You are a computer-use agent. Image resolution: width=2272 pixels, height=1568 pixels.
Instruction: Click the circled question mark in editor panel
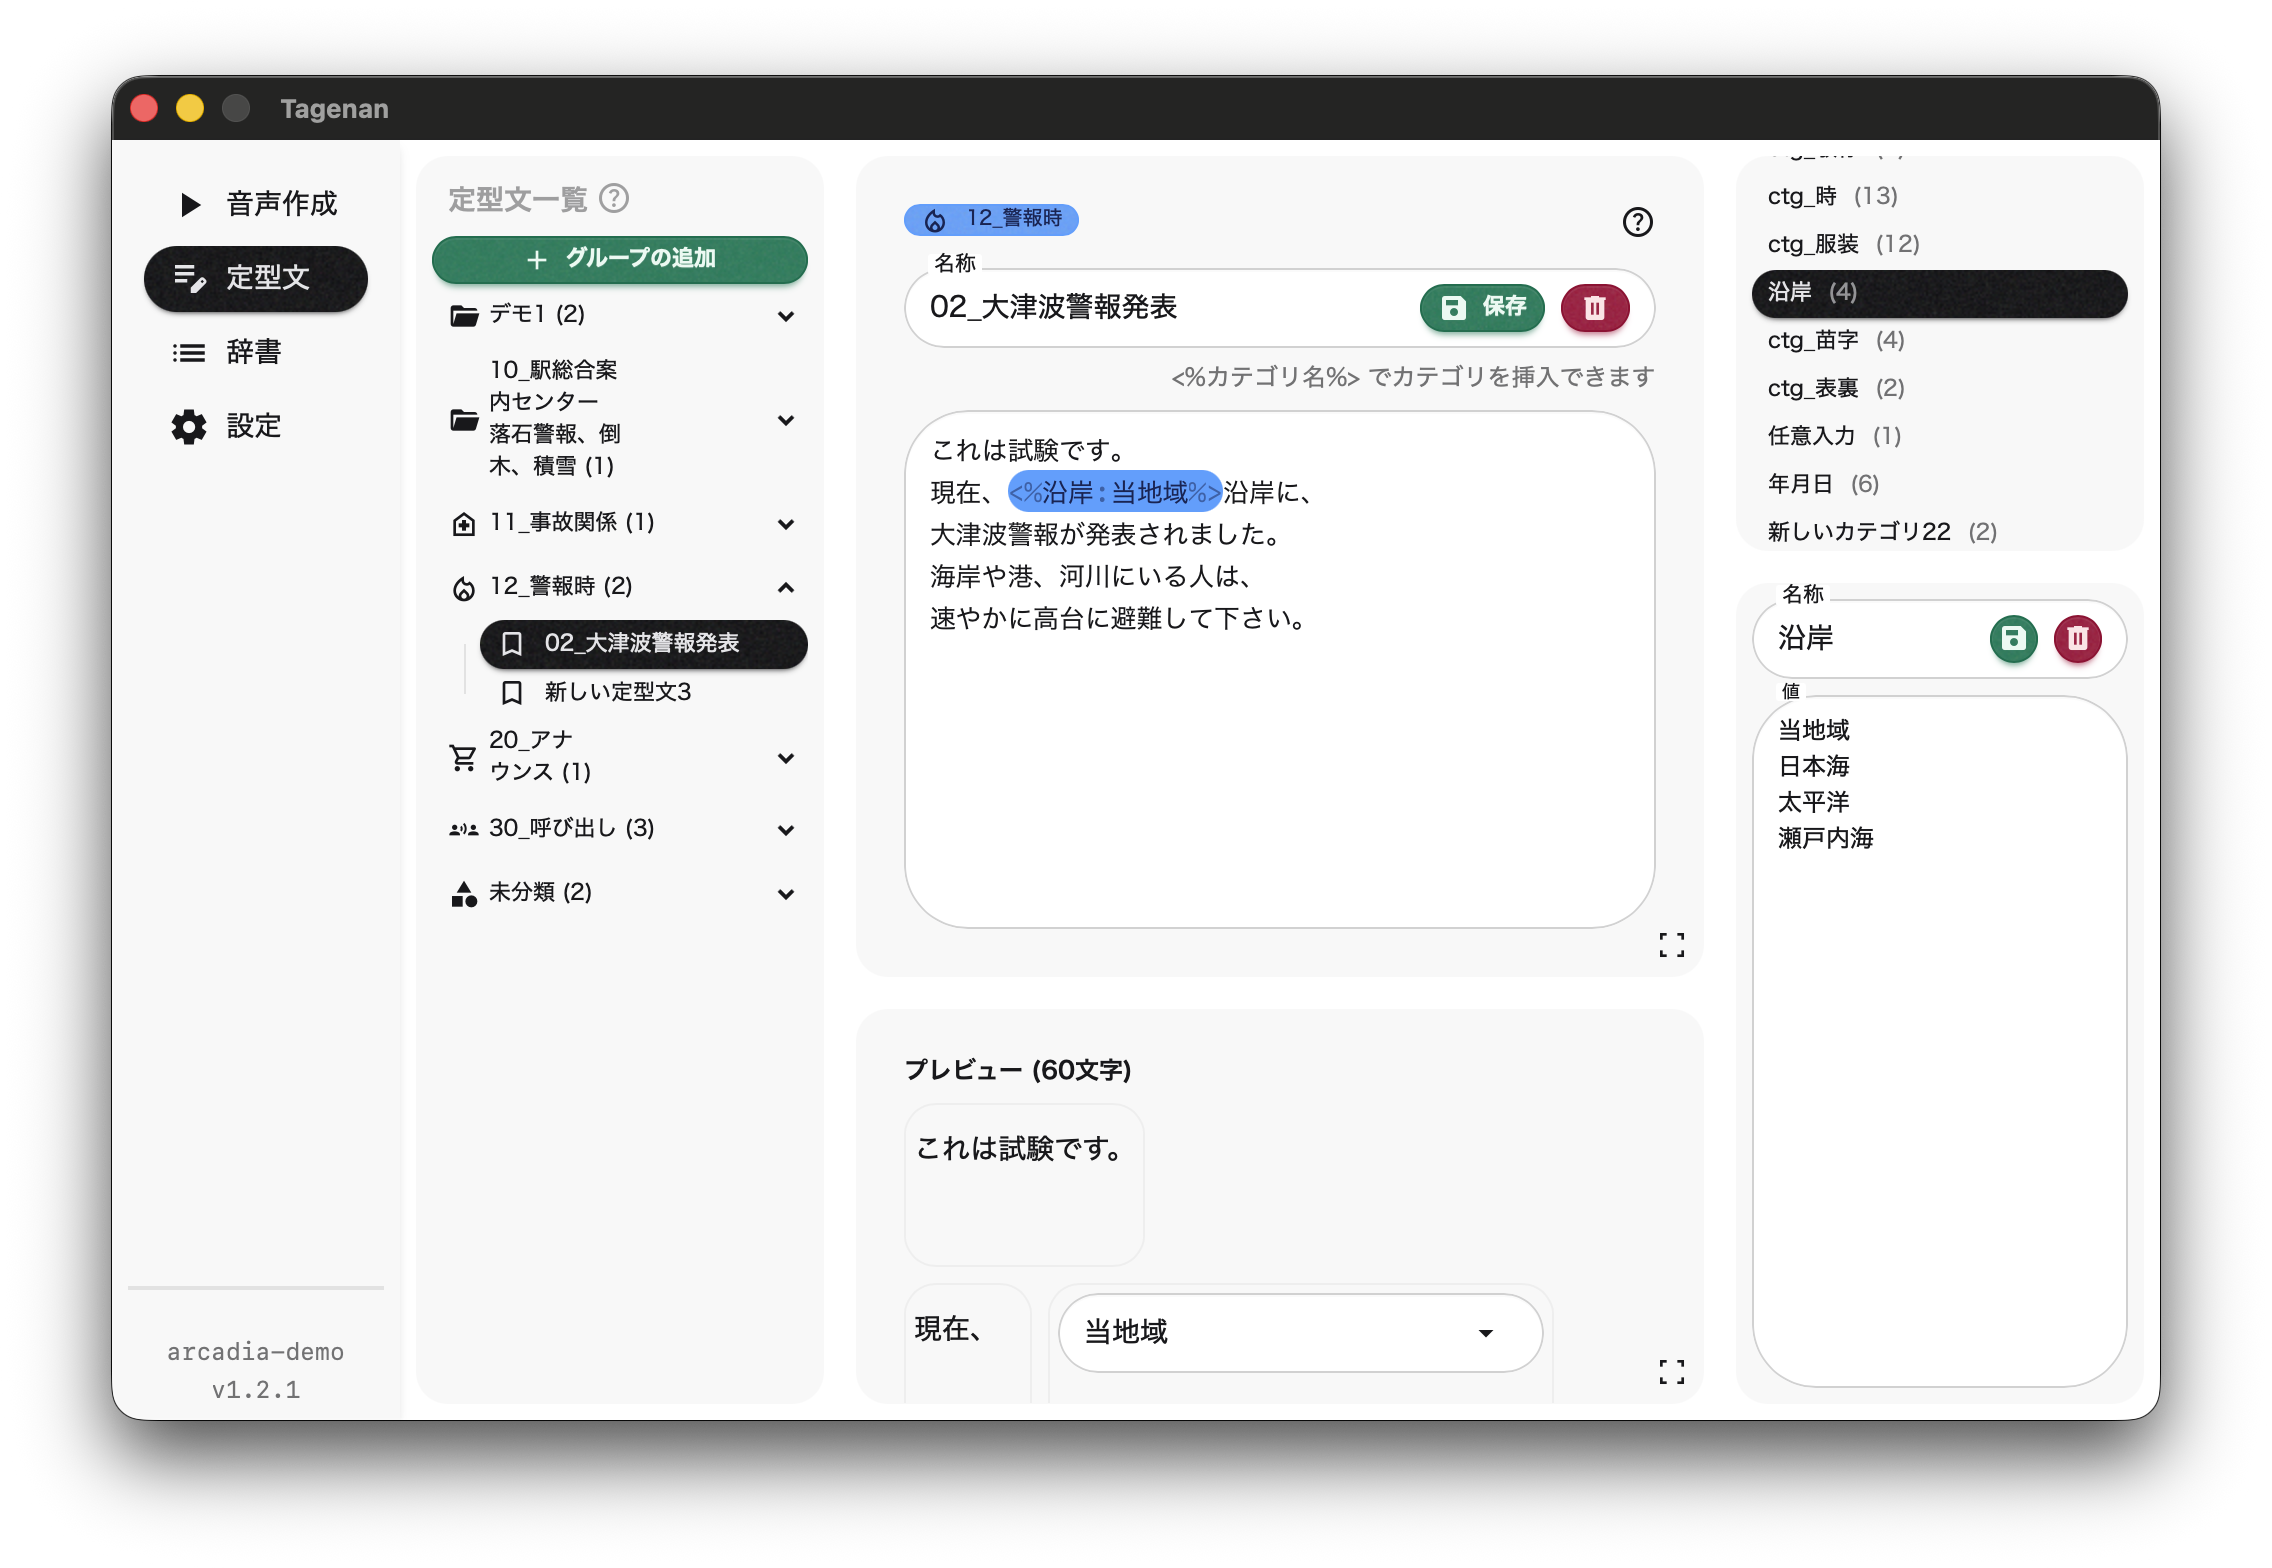(1637, 222)
